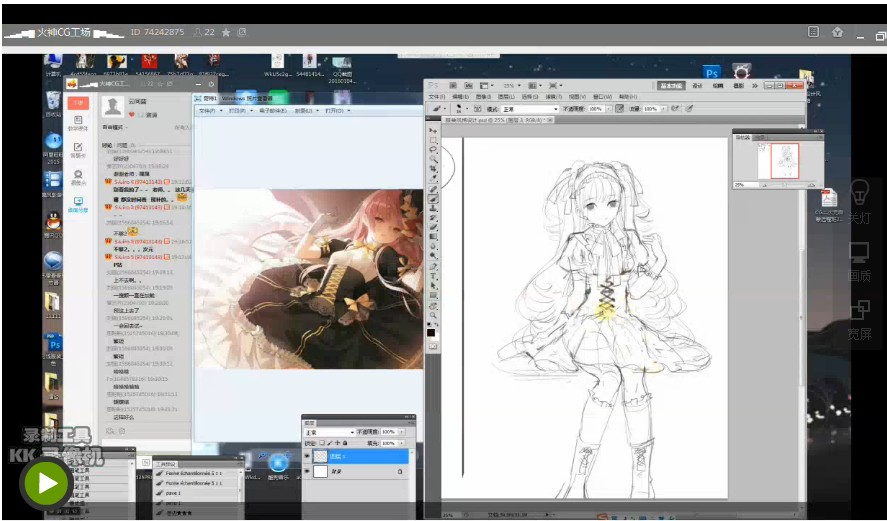Launch Bridge from Photoshop application bar

tap(453, 85)
